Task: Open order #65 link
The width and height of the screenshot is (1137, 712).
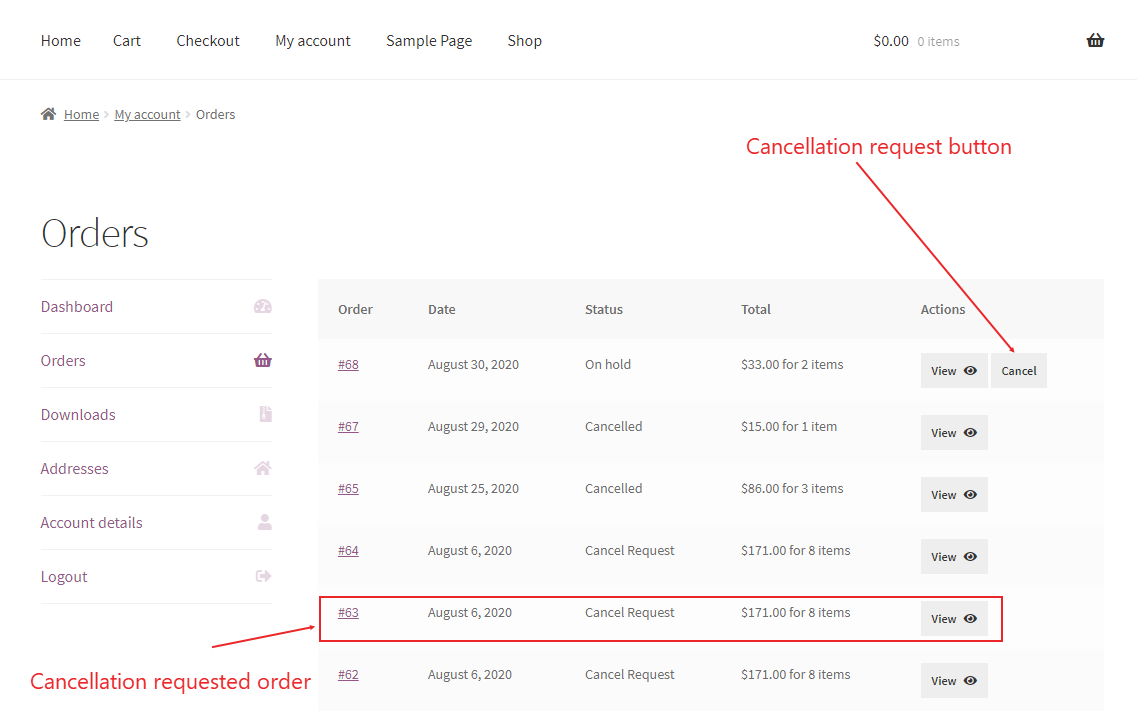Action: tap(348, 489)
